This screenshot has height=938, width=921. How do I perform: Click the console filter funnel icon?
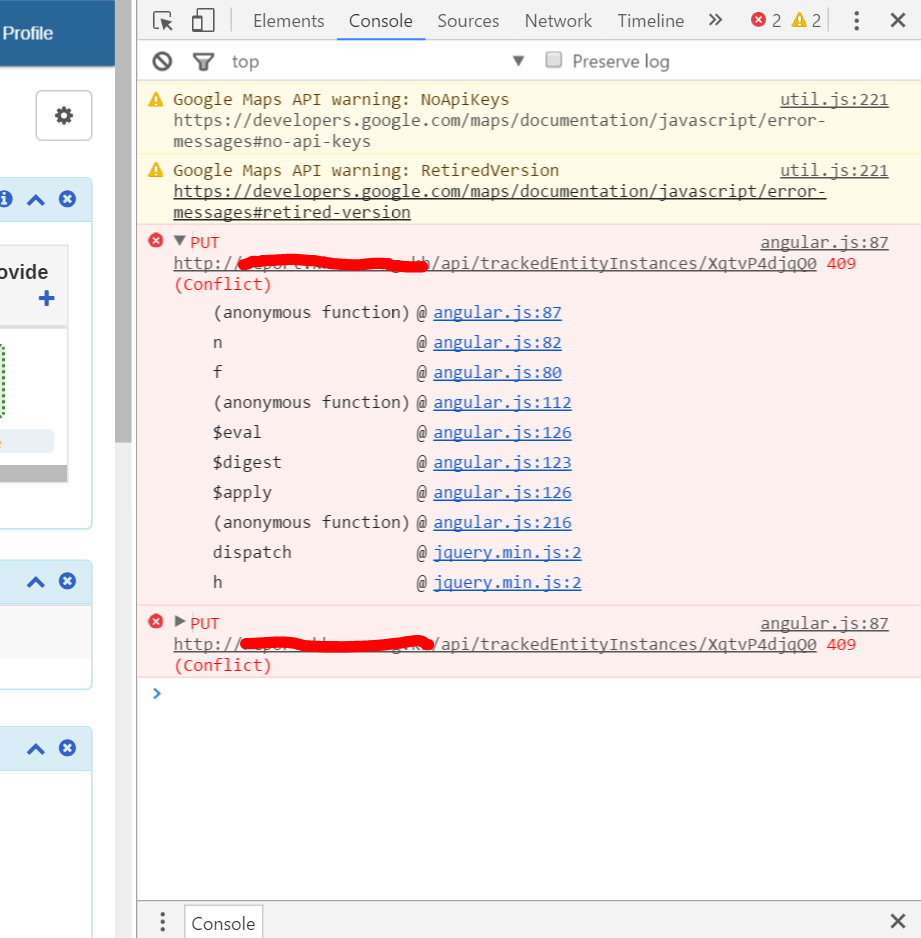pyautogui.click(x=203, y=62)
